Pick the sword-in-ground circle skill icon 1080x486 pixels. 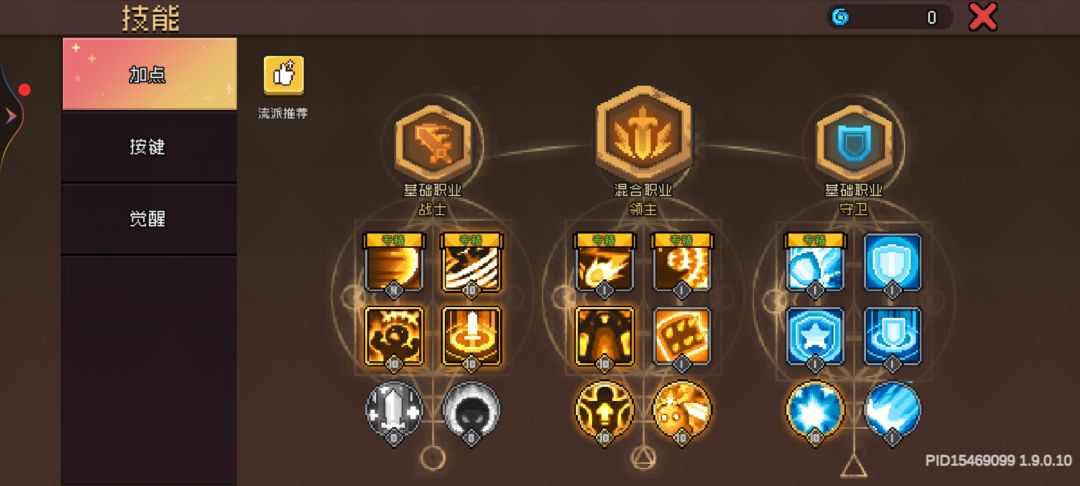(471, 336)
